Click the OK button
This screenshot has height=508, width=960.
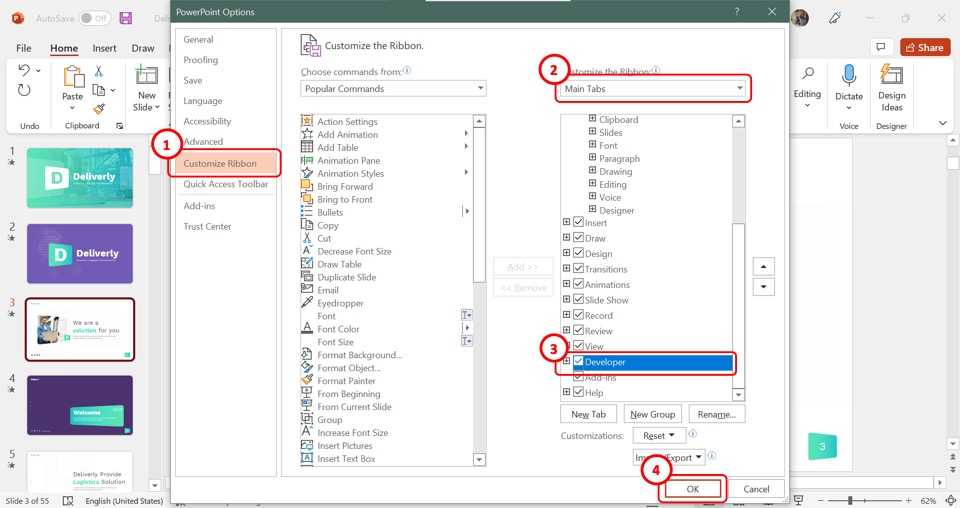point(692,489)
